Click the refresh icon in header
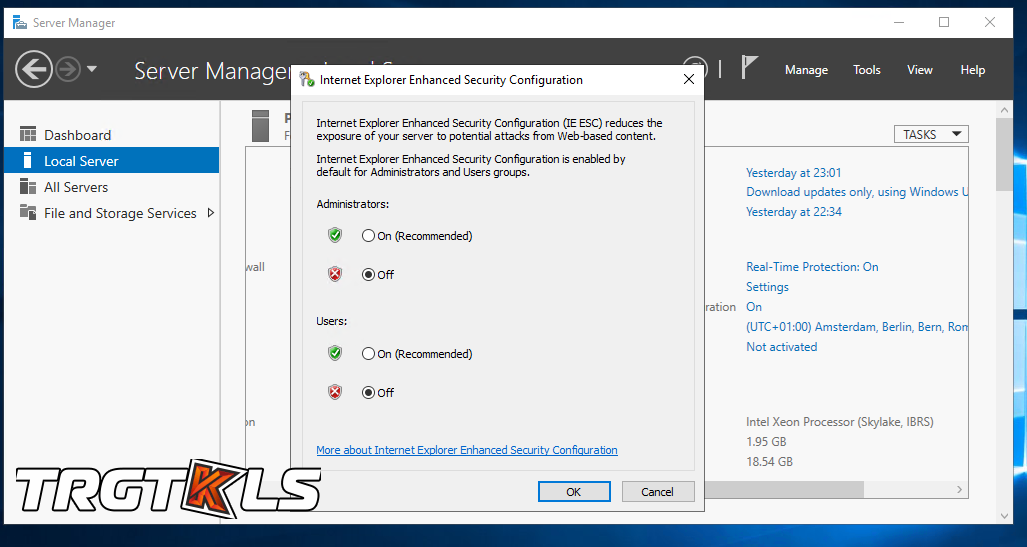Image resolution: width=1027 pixels, height=547 pixels. click(x=696, y=68)
